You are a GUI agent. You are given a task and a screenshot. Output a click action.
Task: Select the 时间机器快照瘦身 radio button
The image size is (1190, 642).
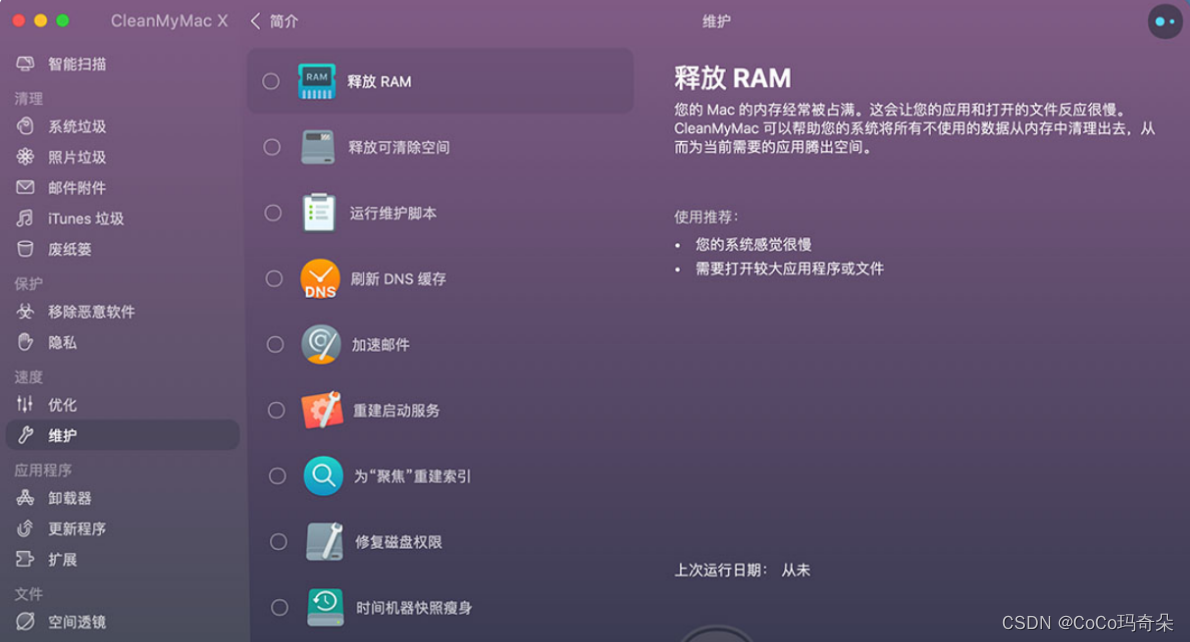(279, 607)
